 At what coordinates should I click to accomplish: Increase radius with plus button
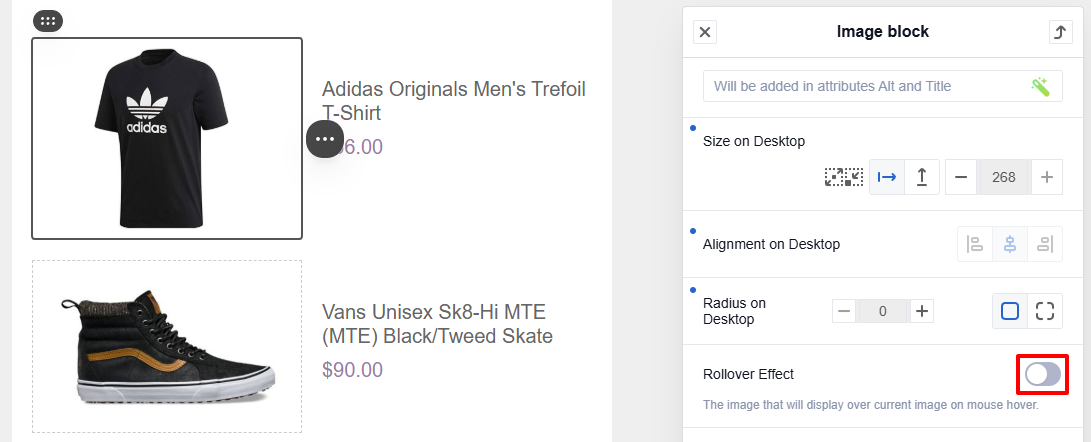click(x=922, y=311)
